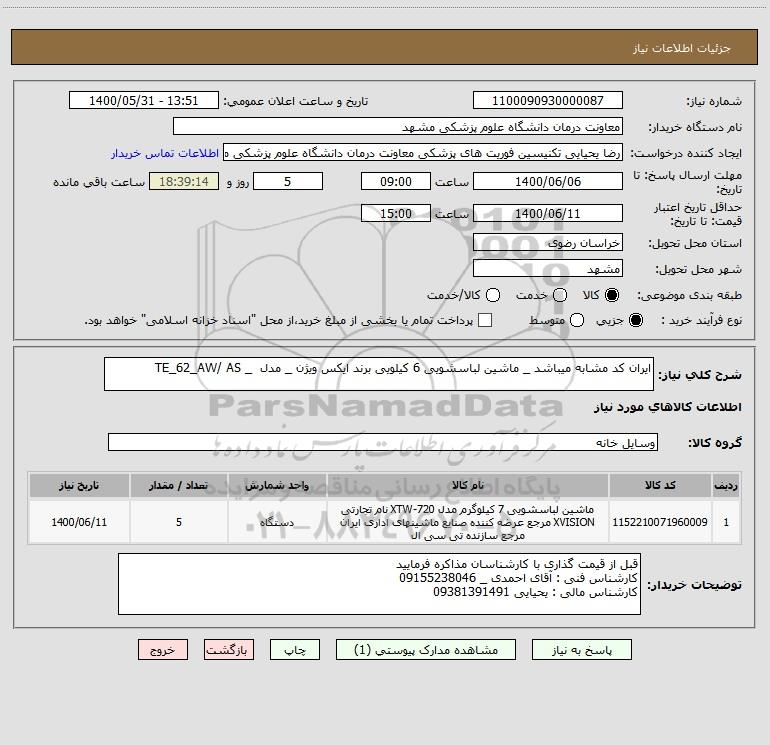Select the خدمت radio button
The height and width of the screenshot is (745, 770).
pos(560,295)
